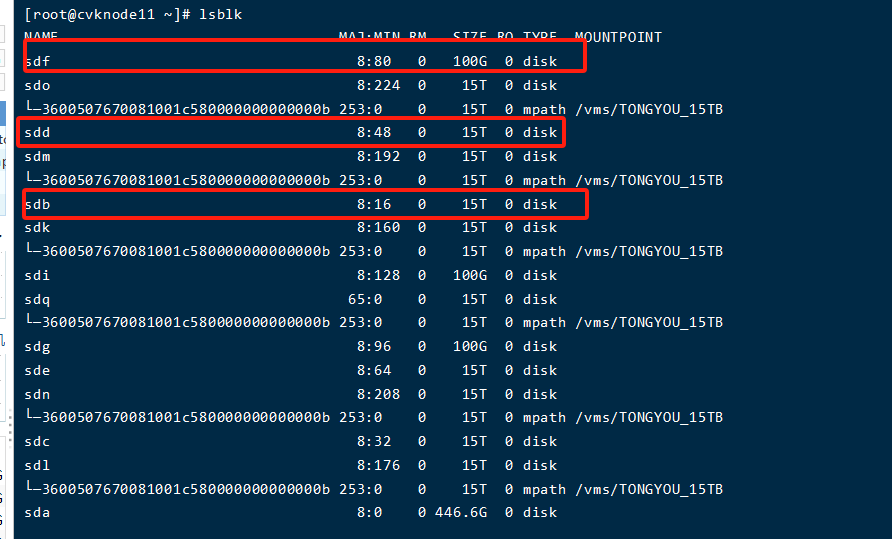The width and height of the screenshot is (892, 539).
Task: Select the sdn device name
Action: 38,394
